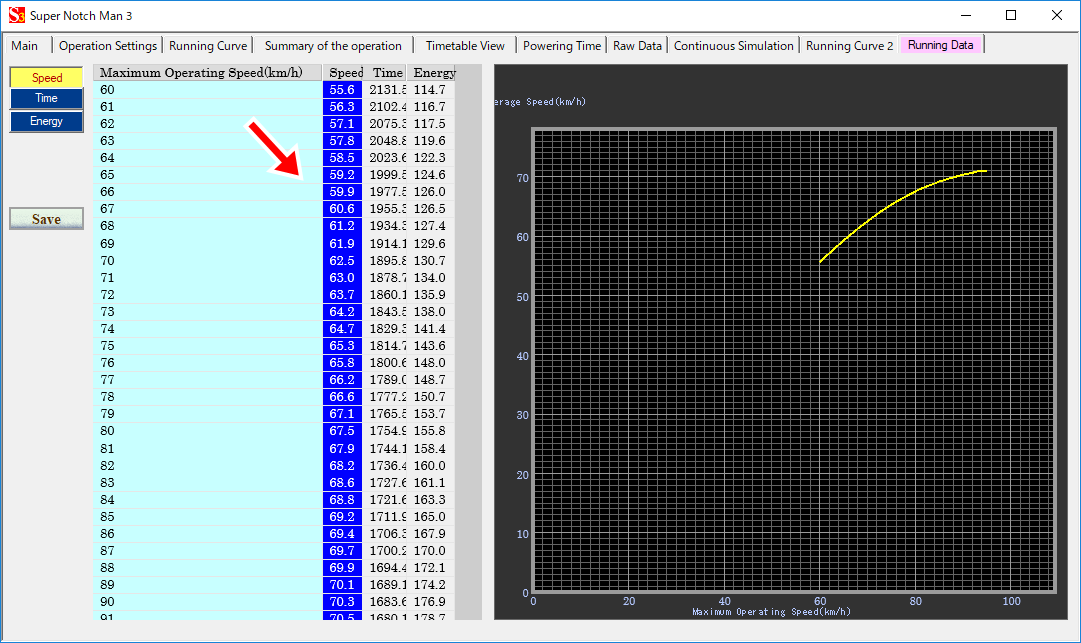Click the Time column header
This screenshot has height=643, width=1081.
tap(387, 73)
